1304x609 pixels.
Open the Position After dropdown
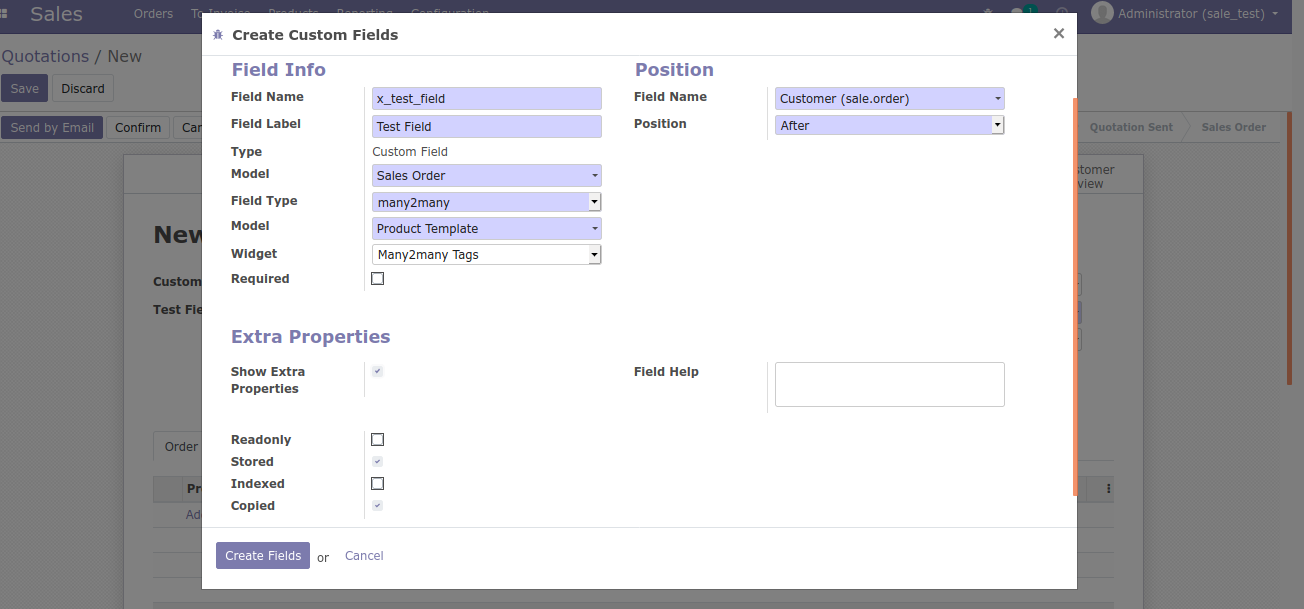coord(889,125)
